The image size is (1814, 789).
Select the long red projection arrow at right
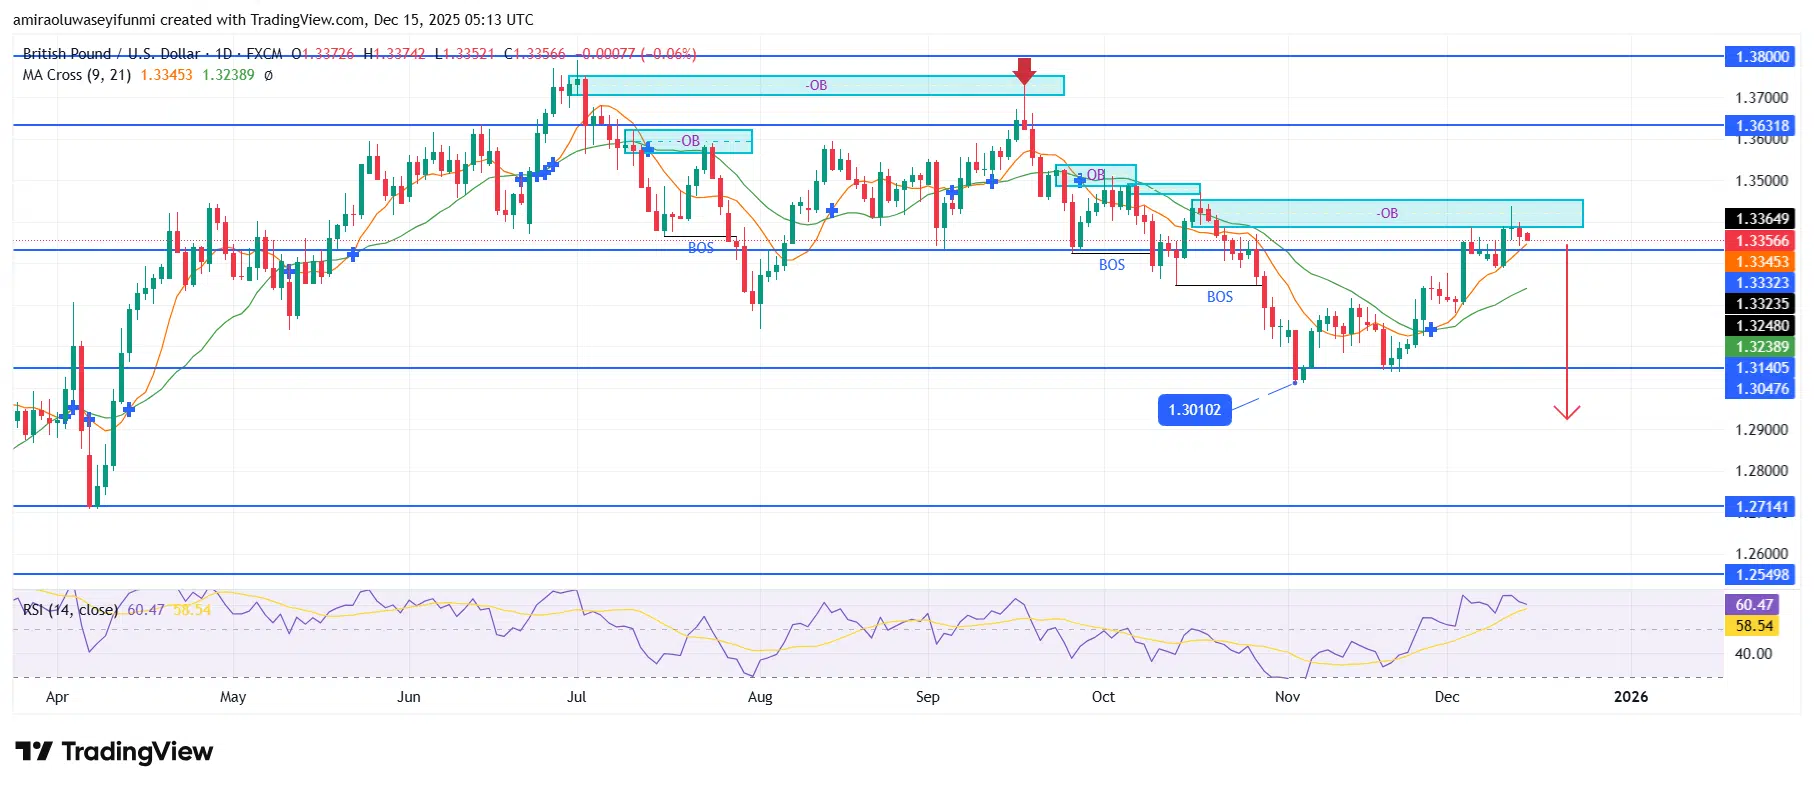1566,330
